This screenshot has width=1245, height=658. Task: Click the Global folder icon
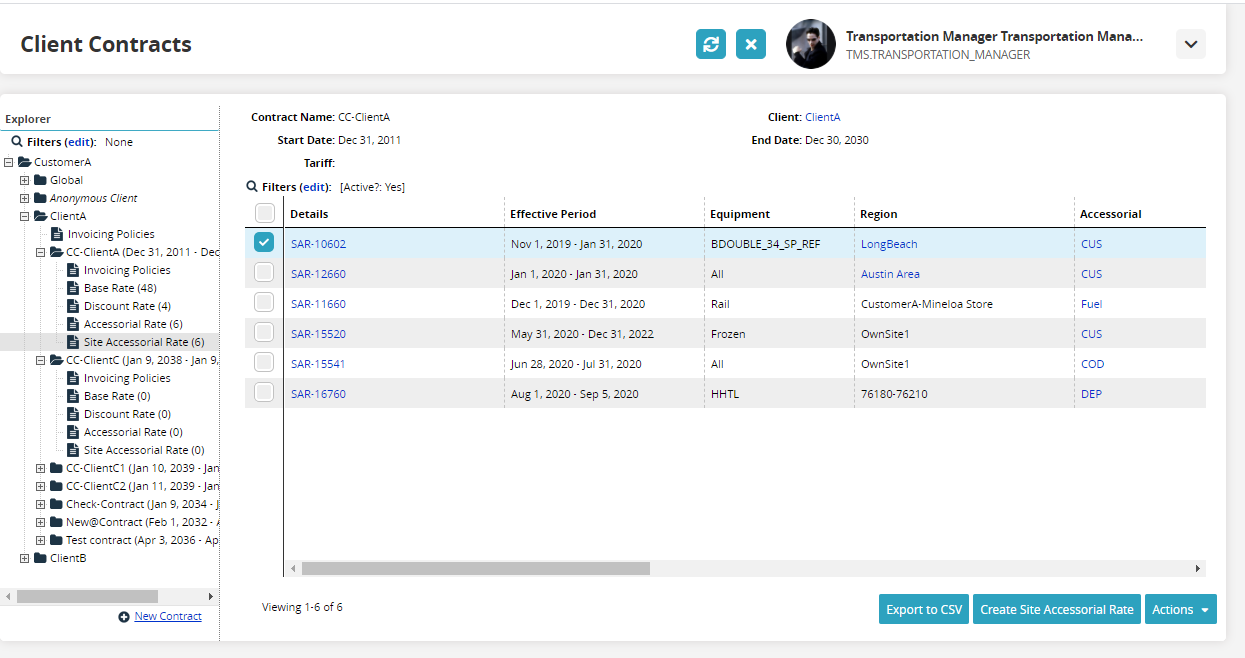point(41,180)
